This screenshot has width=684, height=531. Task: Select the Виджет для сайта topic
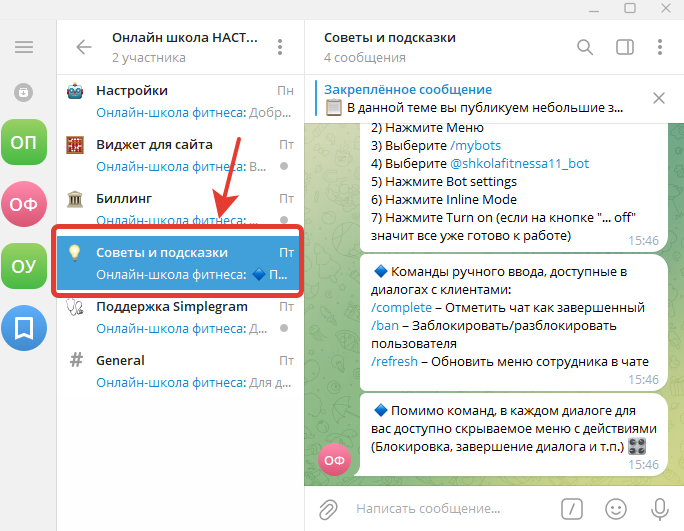coord(180,155)
